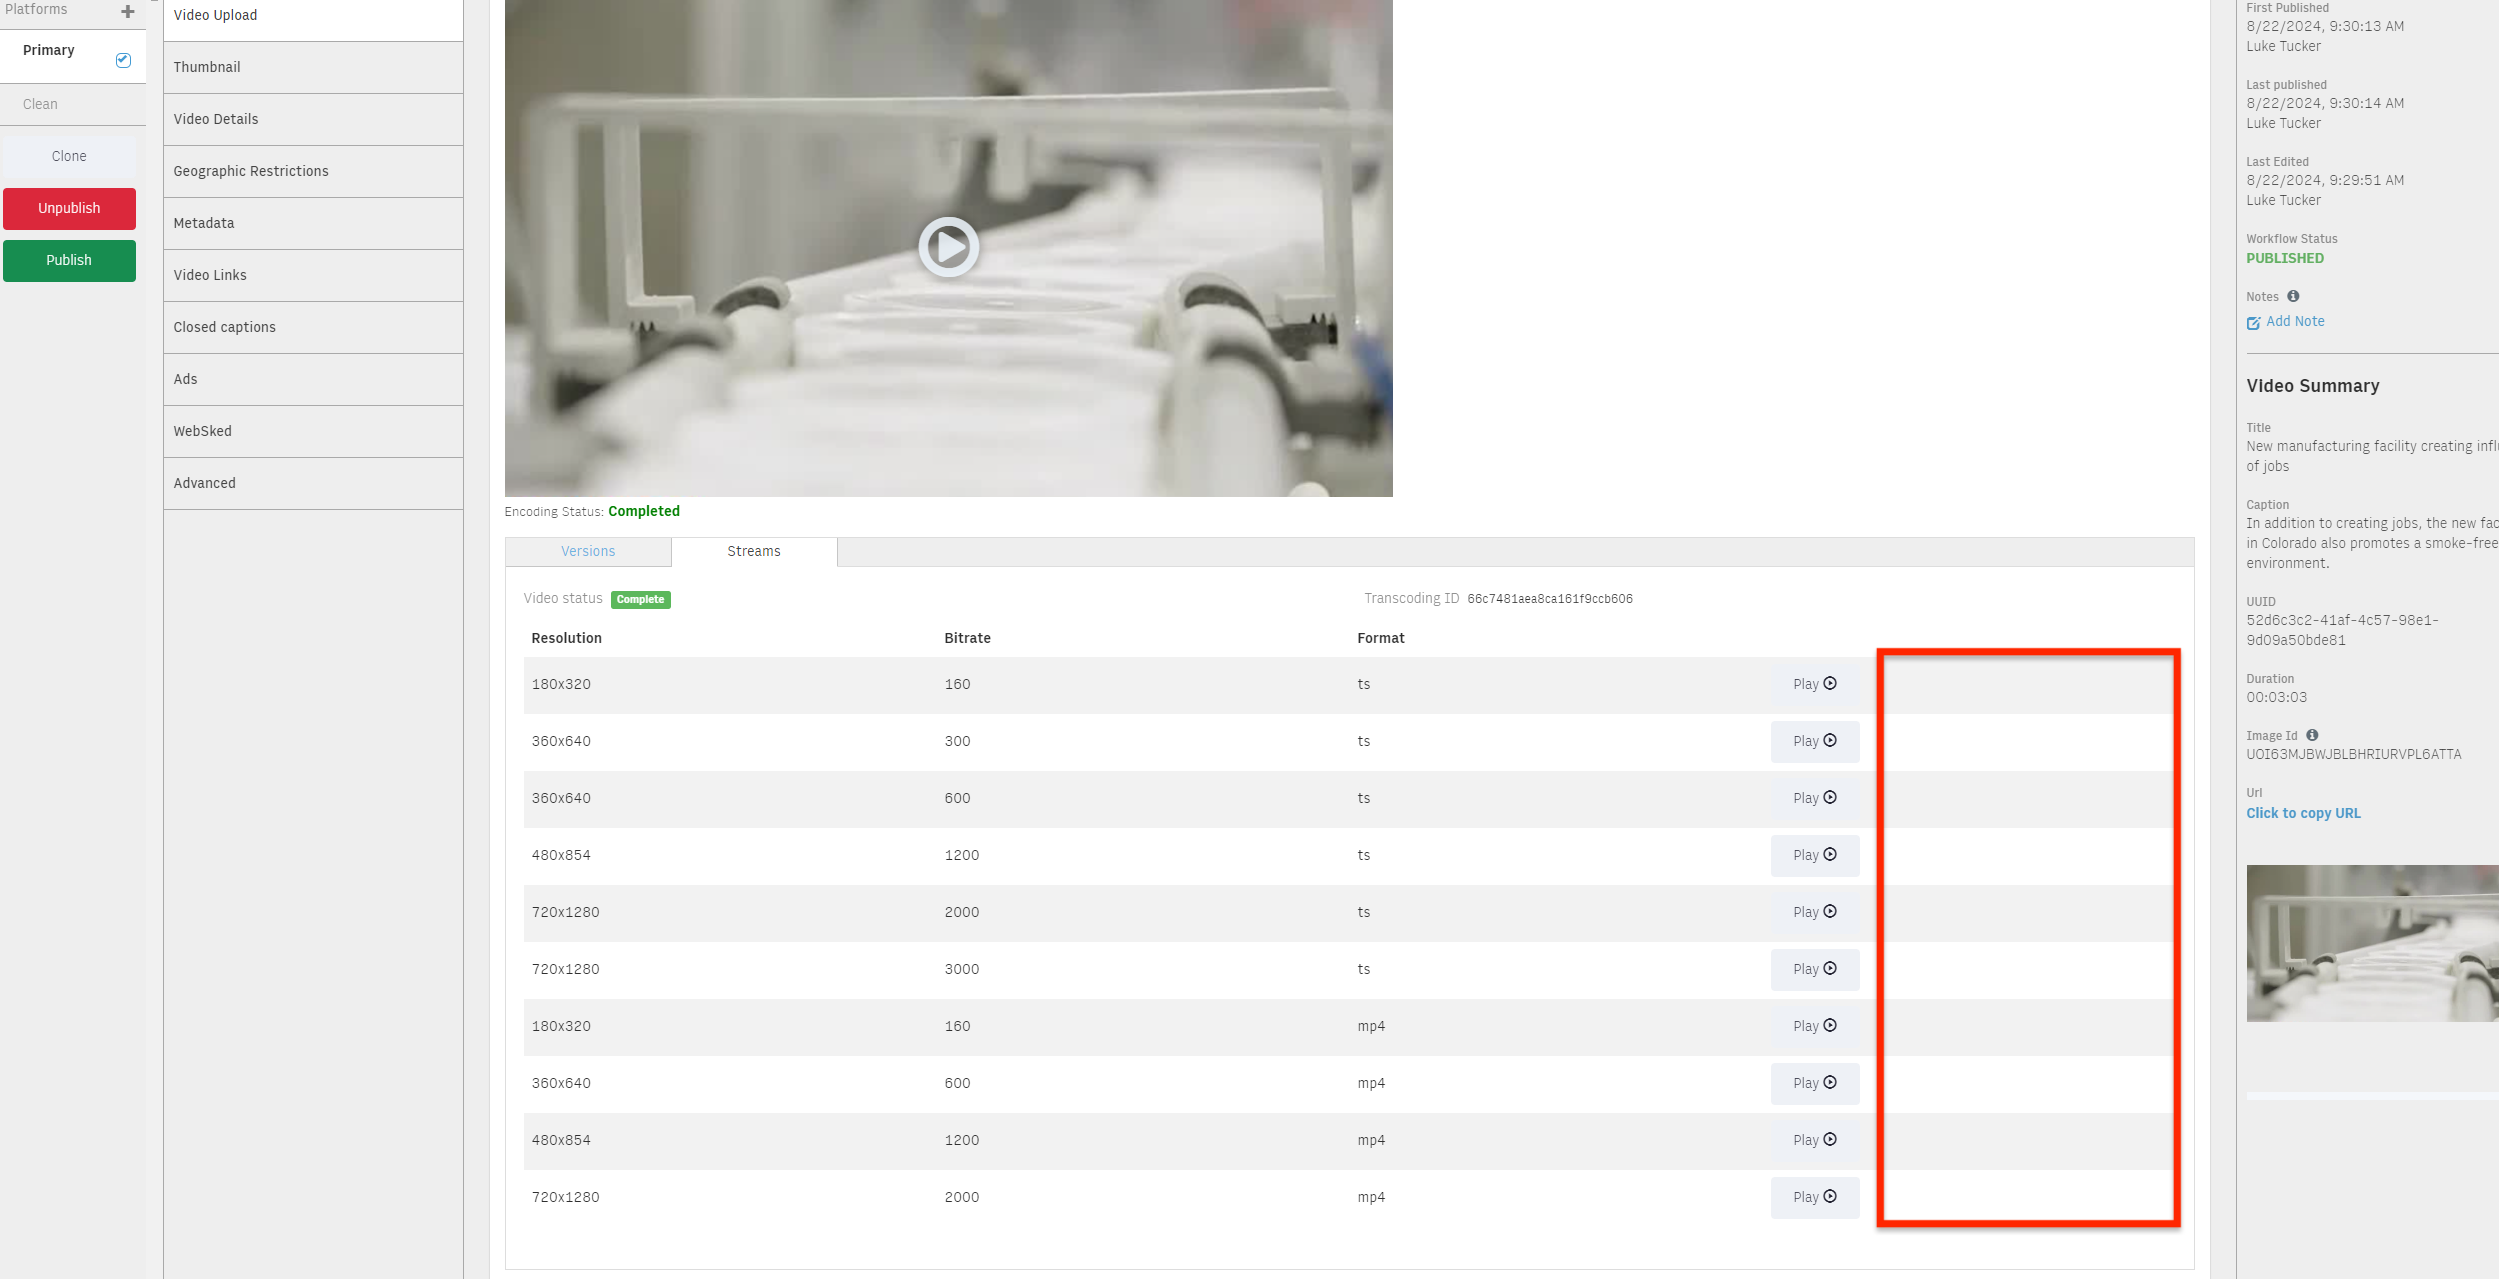
Task: Play the 180x320 160 ts stream
Action: [x=1814, y=684]
